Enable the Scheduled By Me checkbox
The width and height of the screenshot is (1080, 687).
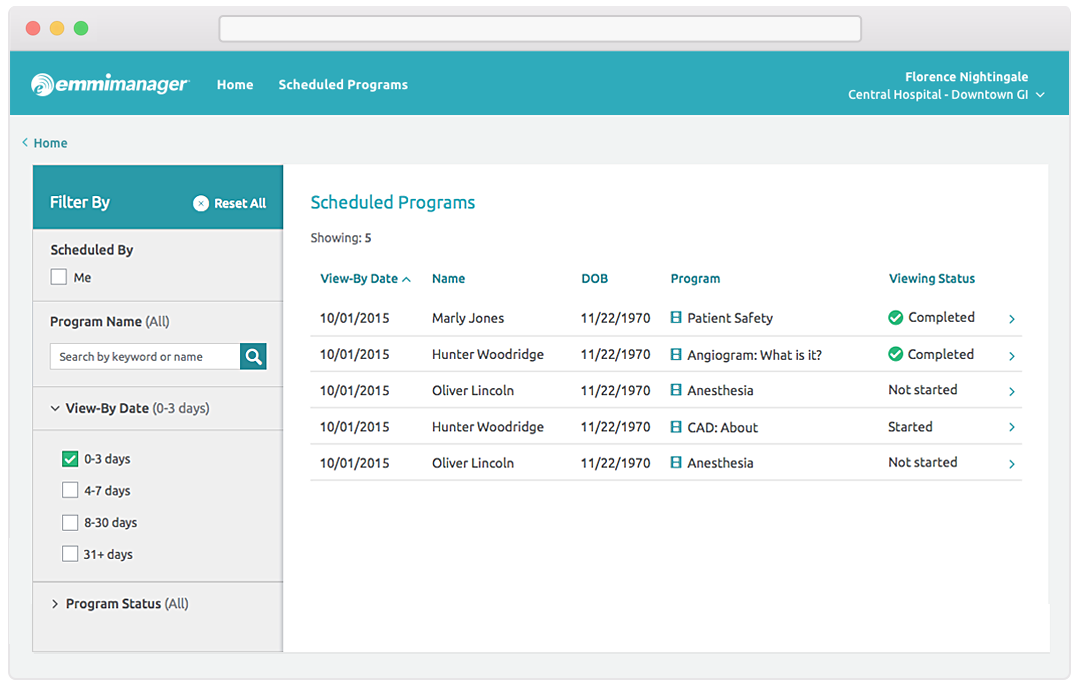pyautogui.click(x=59, y=277)
